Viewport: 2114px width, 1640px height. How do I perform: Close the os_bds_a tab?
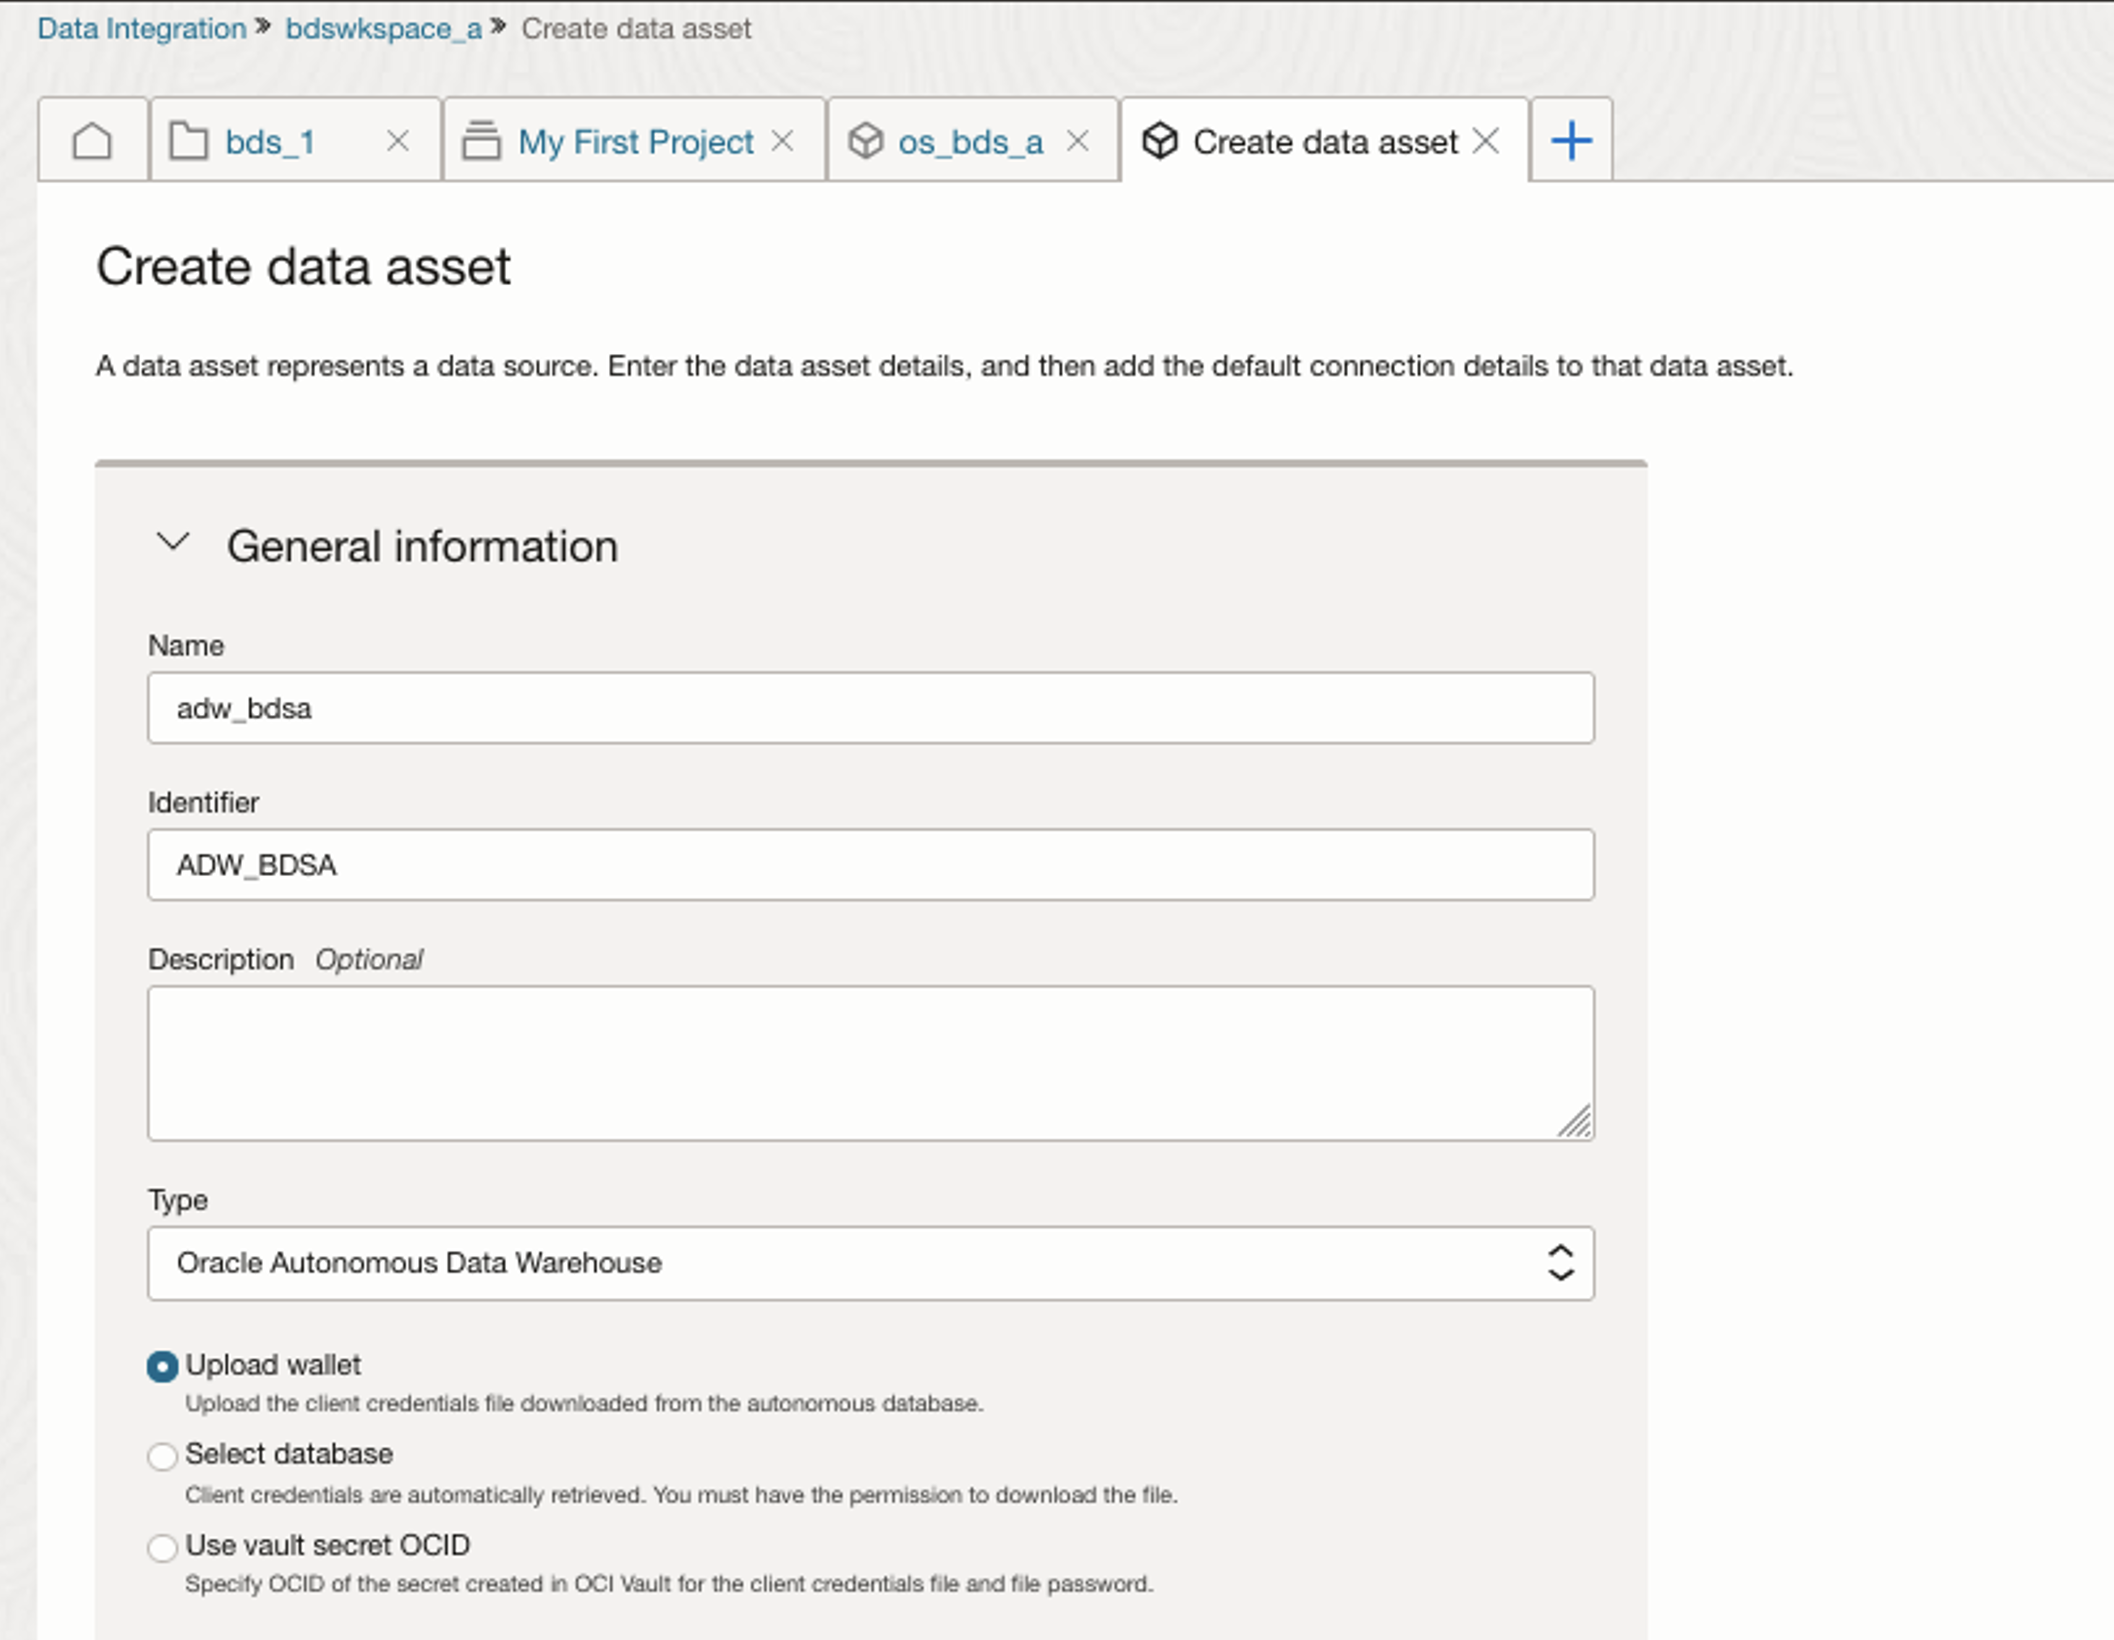1077,141
